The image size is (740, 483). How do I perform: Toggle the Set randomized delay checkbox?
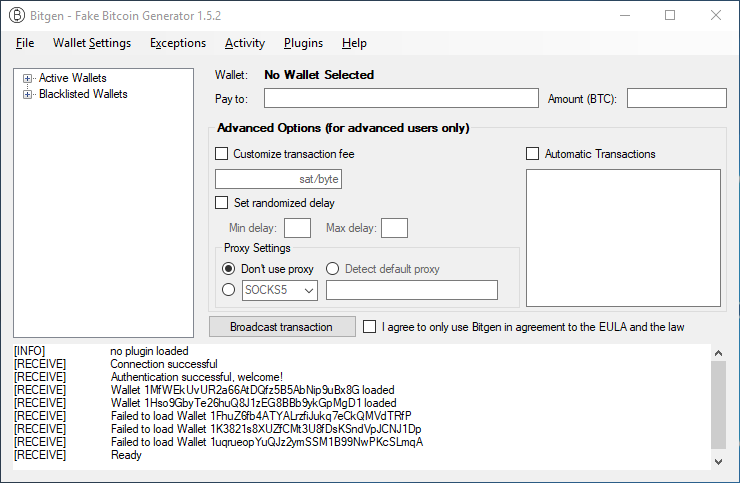click(x=222, y=203)
